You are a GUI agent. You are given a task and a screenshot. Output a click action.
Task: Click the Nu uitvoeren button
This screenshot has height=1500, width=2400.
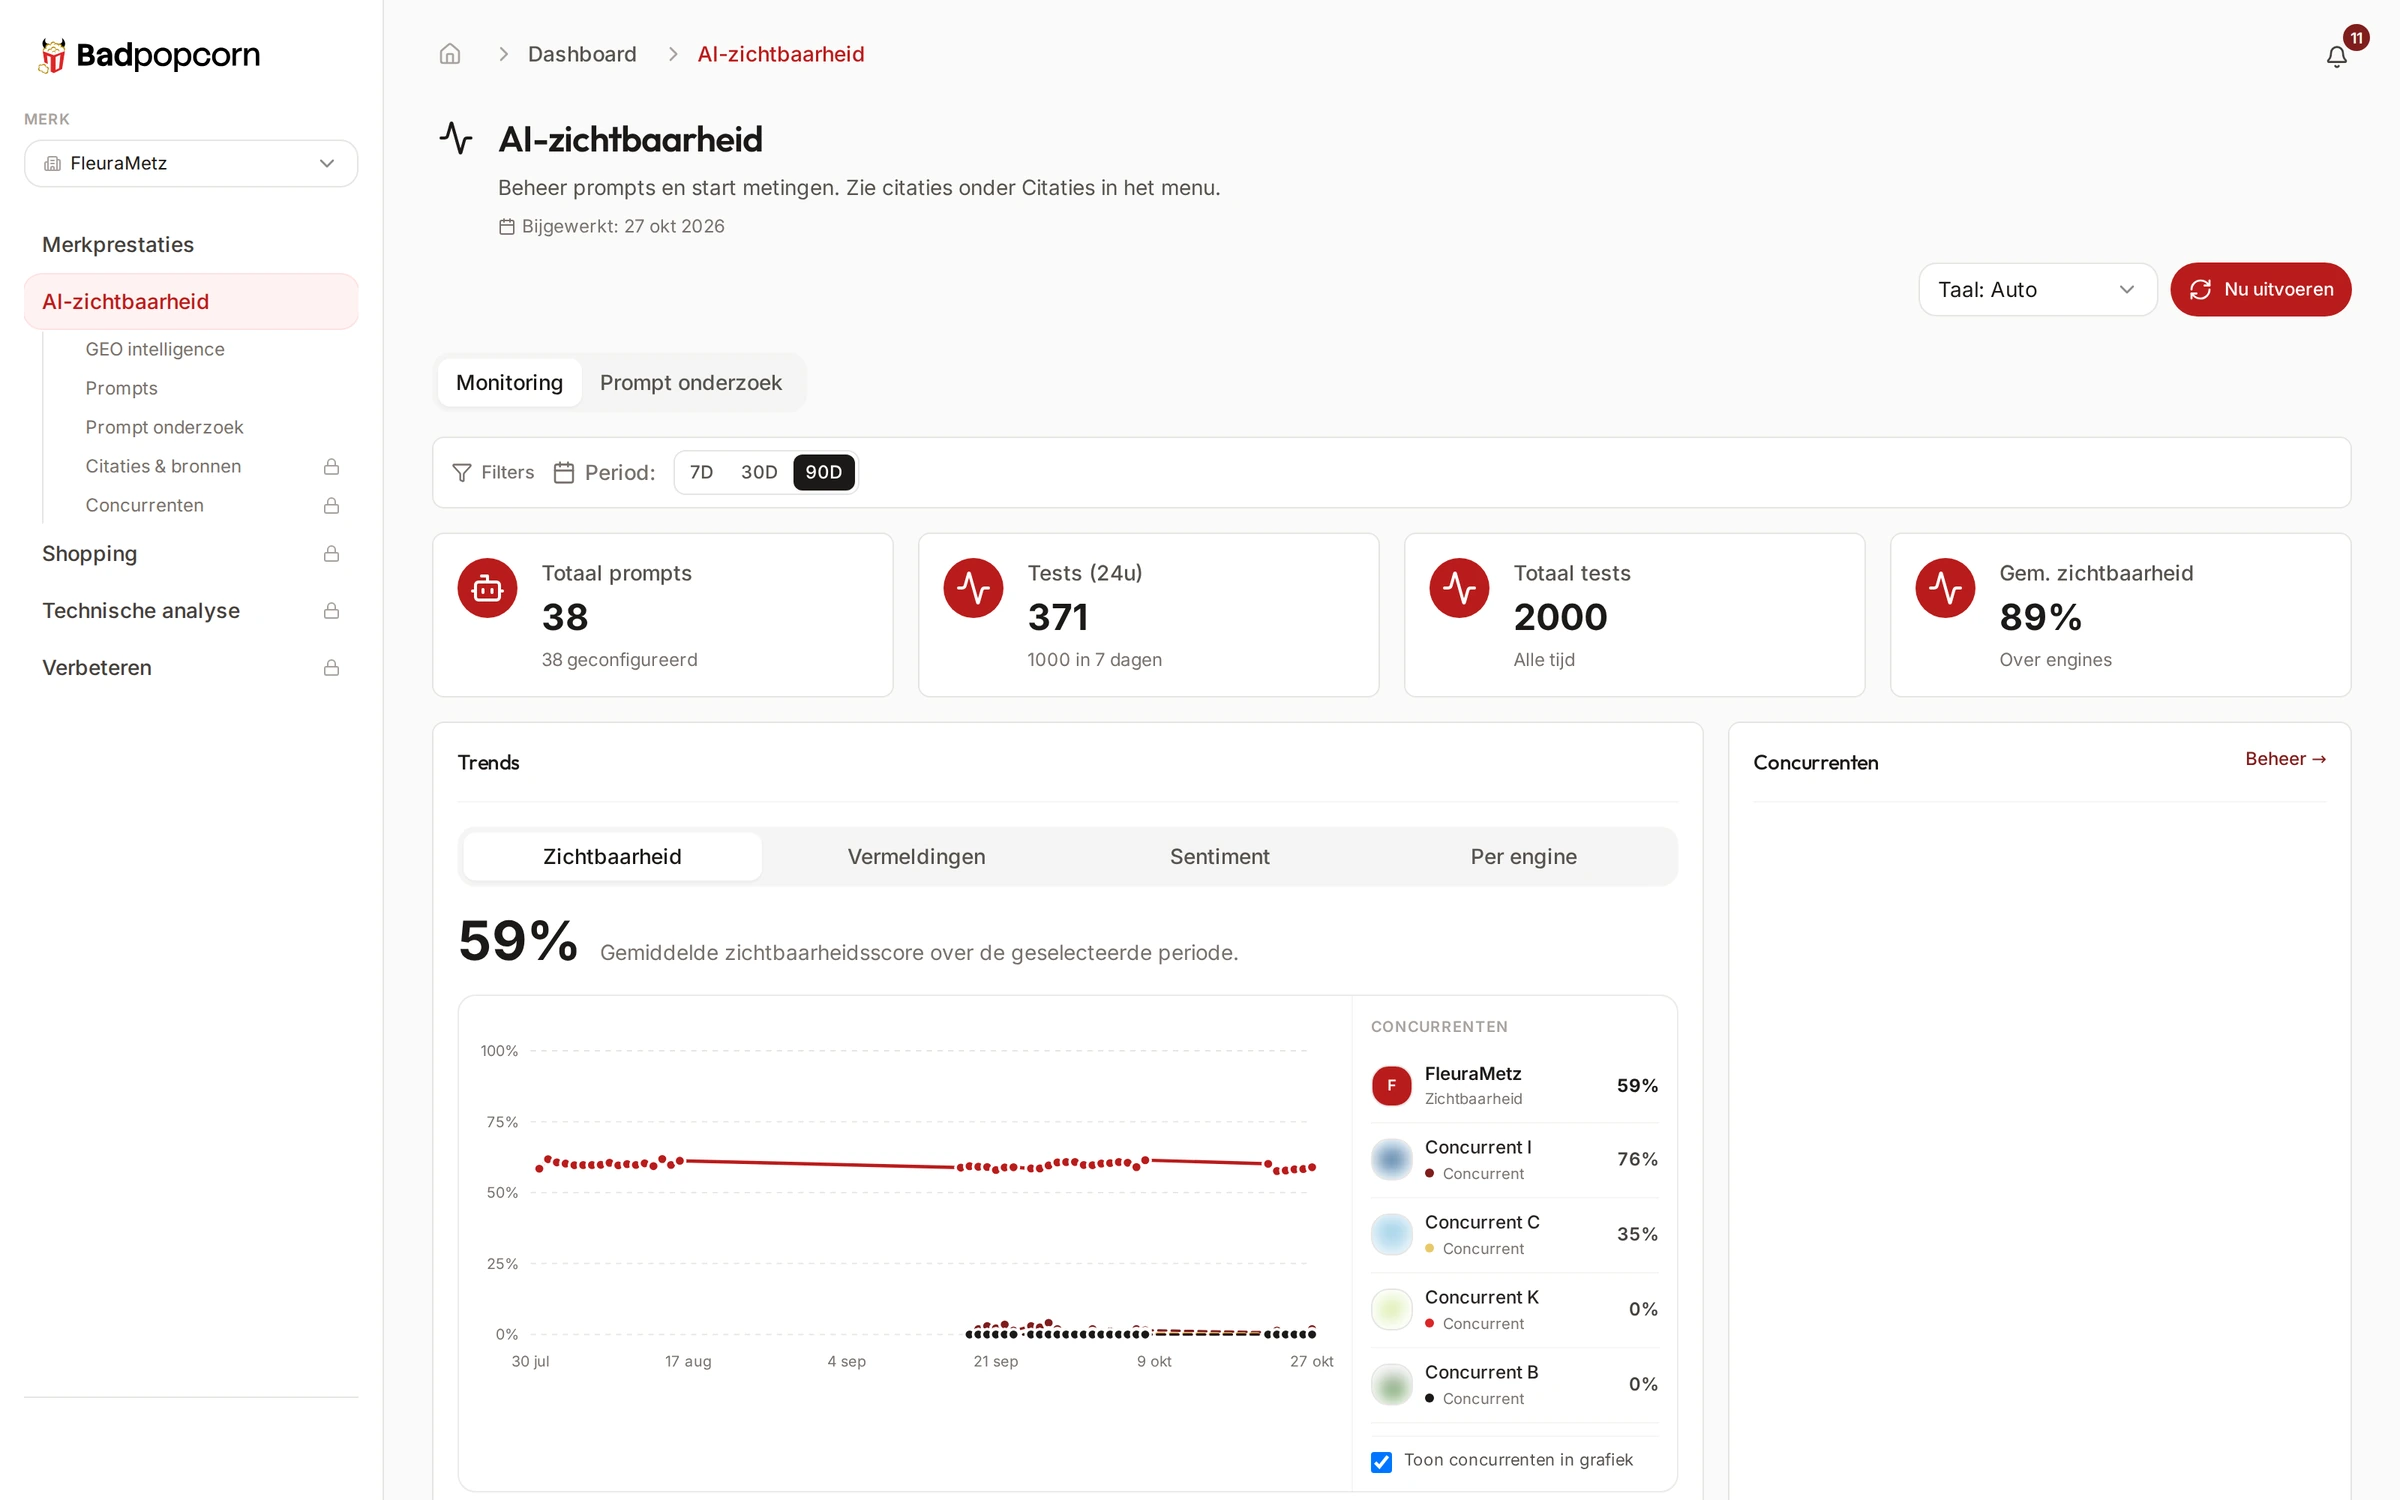click(x=2260, y=290)
